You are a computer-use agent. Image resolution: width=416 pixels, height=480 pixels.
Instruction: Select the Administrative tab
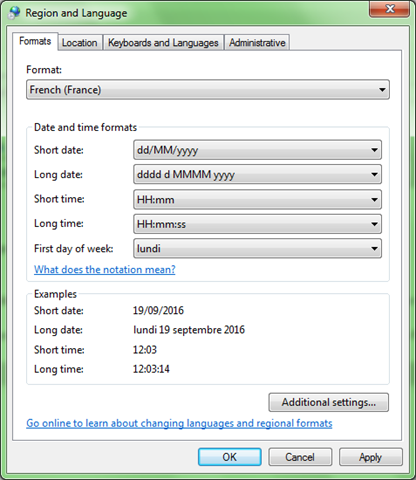click(x=257, y=43)
